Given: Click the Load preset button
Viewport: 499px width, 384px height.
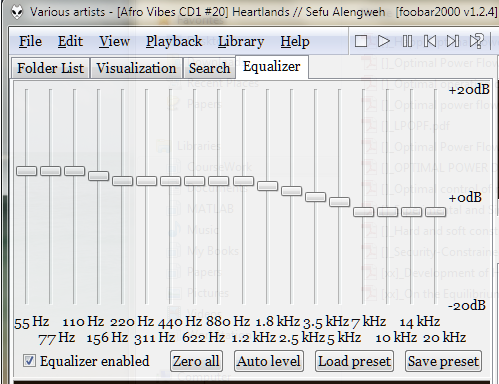Looking at the screenshot, I should [x=354, y=361].
